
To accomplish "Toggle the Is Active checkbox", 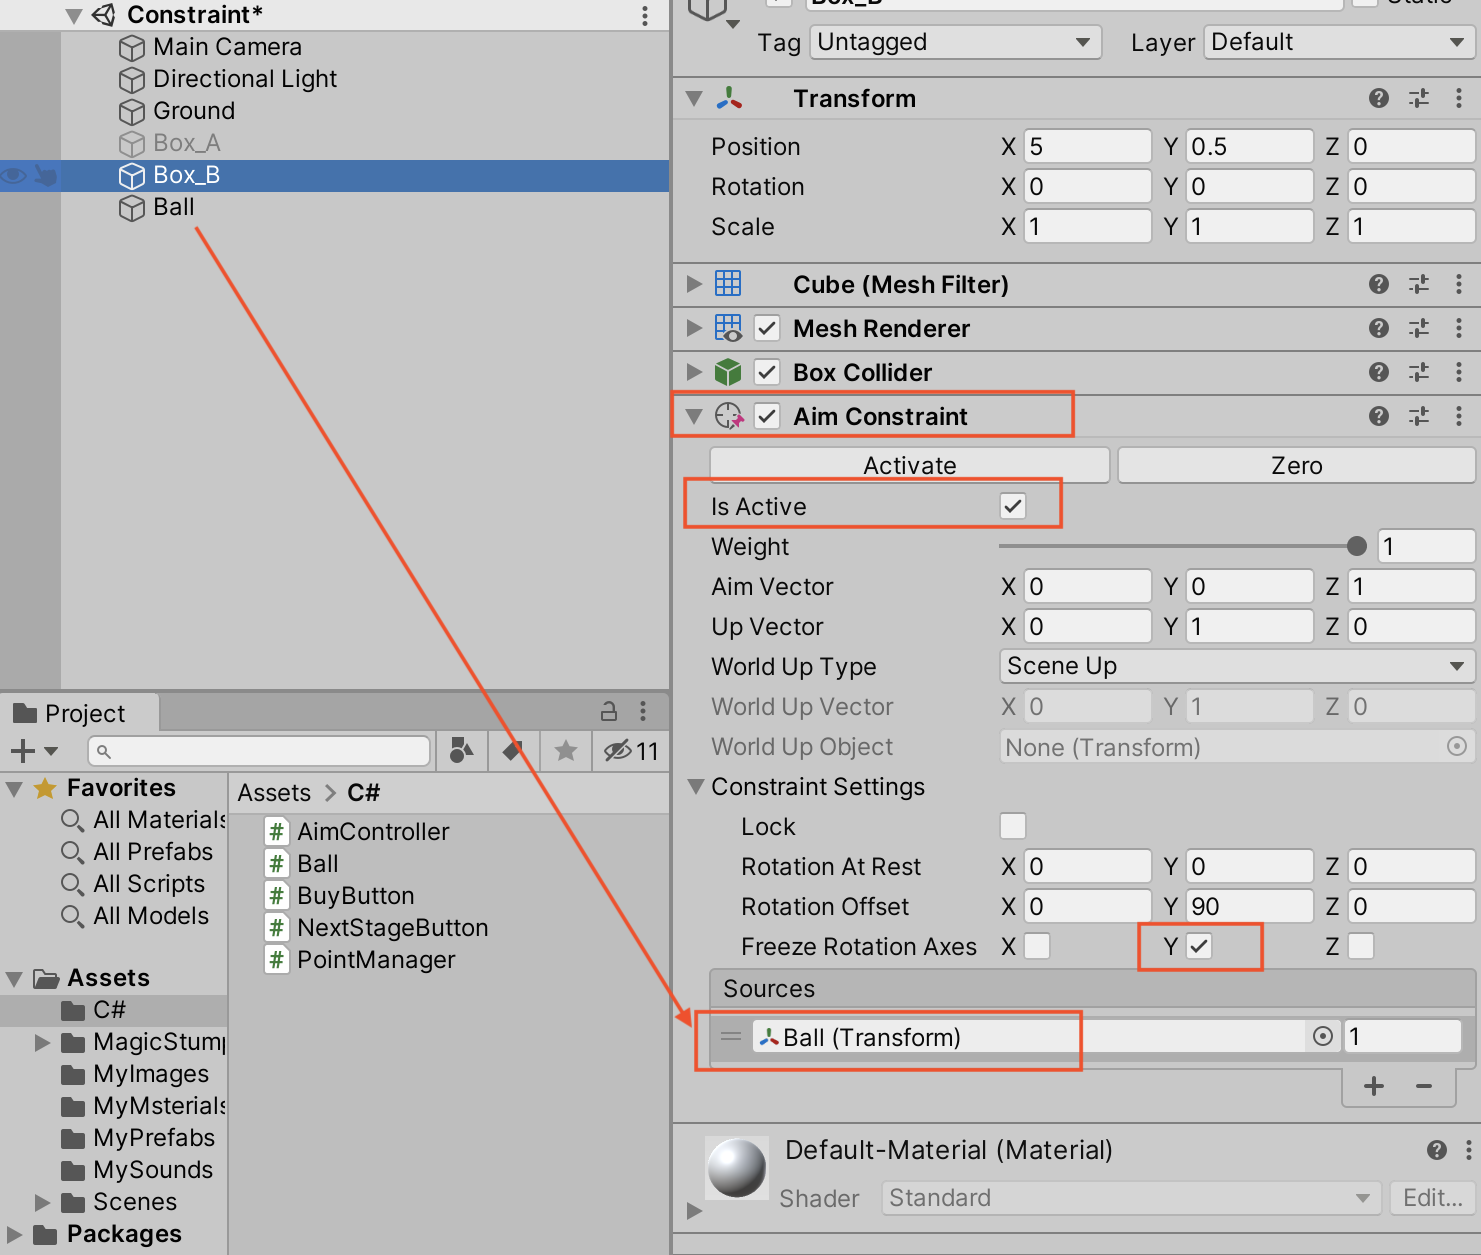I will coord(1013,506).
